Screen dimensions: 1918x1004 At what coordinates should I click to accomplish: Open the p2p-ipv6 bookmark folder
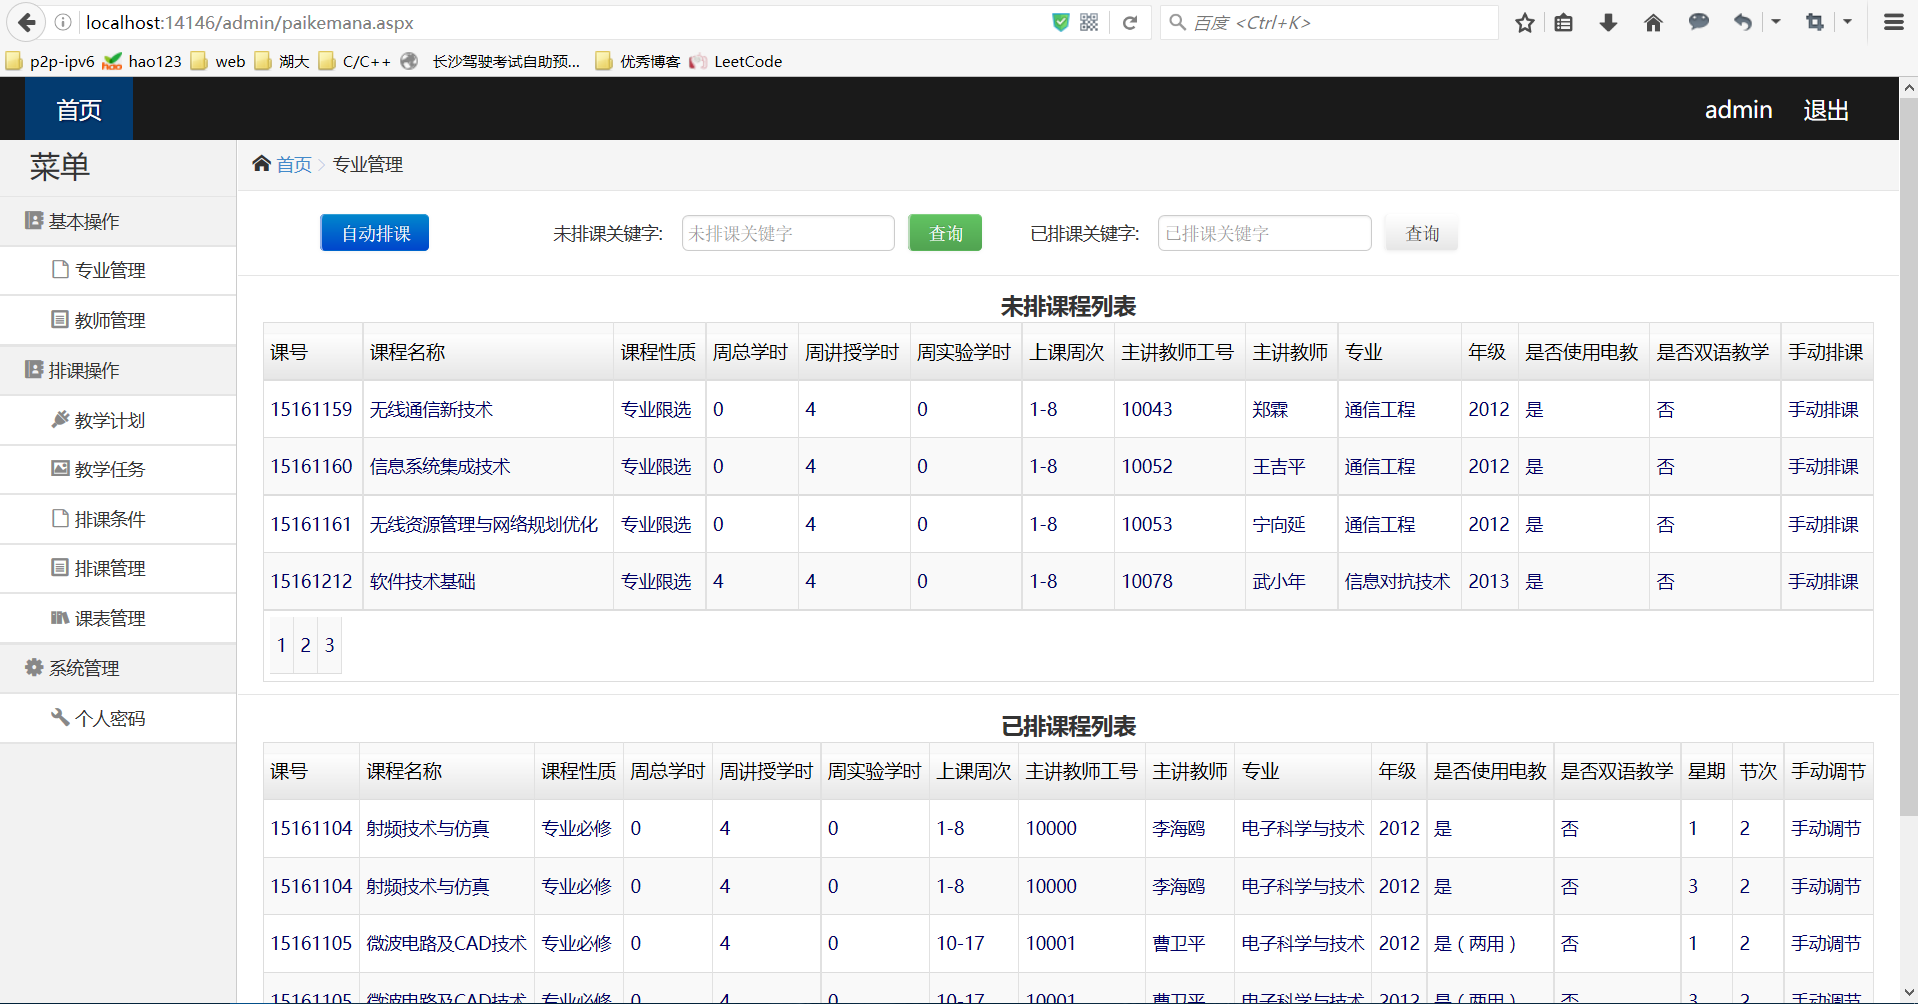pyautogui.click(x=50, y=61)
